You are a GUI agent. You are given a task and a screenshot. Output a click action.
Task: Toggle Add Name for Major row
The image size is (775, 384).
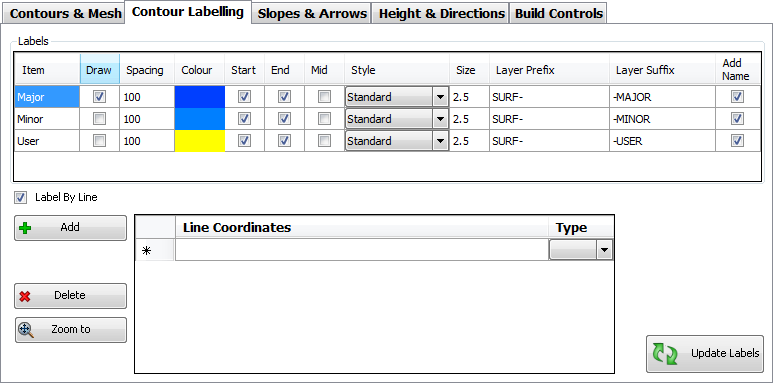[x=737, y=97]
